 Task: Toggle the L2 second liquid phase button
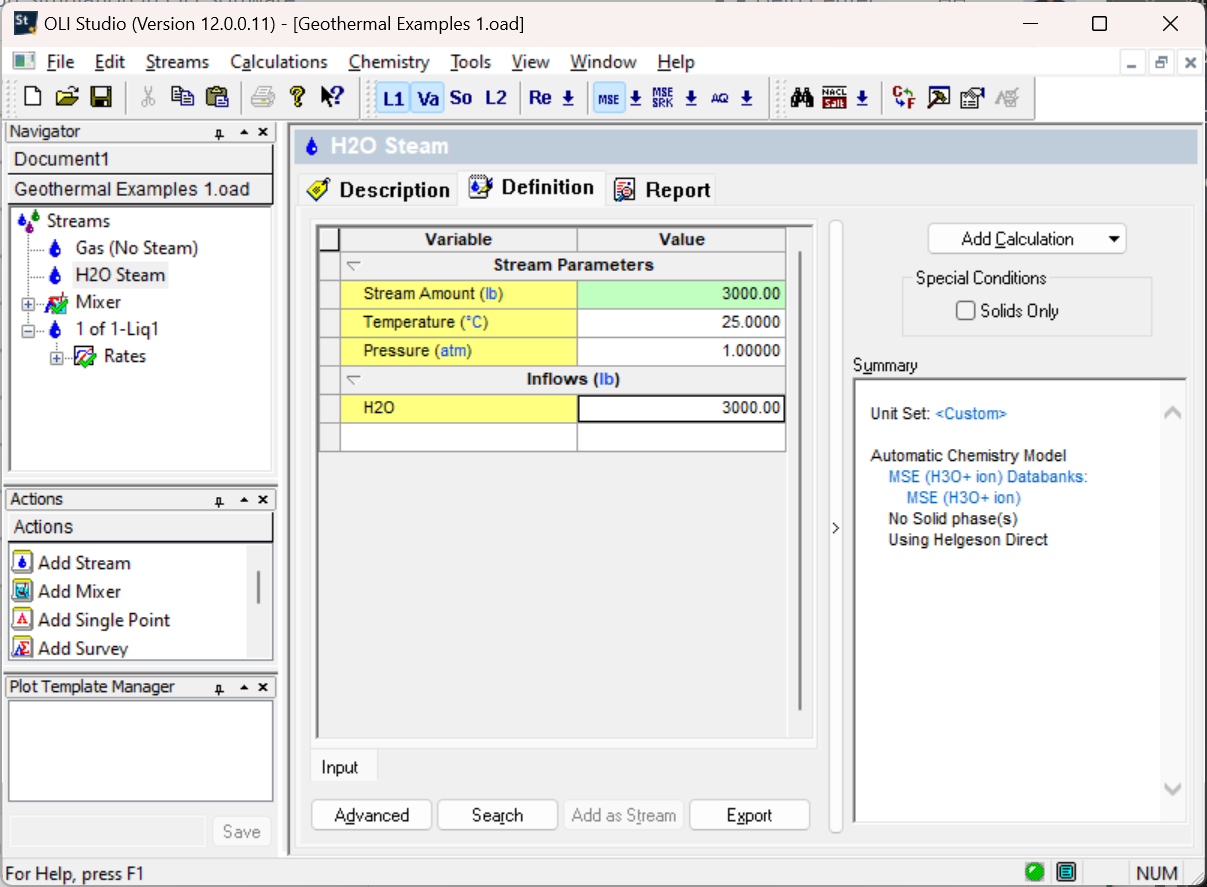click(496, 98)
